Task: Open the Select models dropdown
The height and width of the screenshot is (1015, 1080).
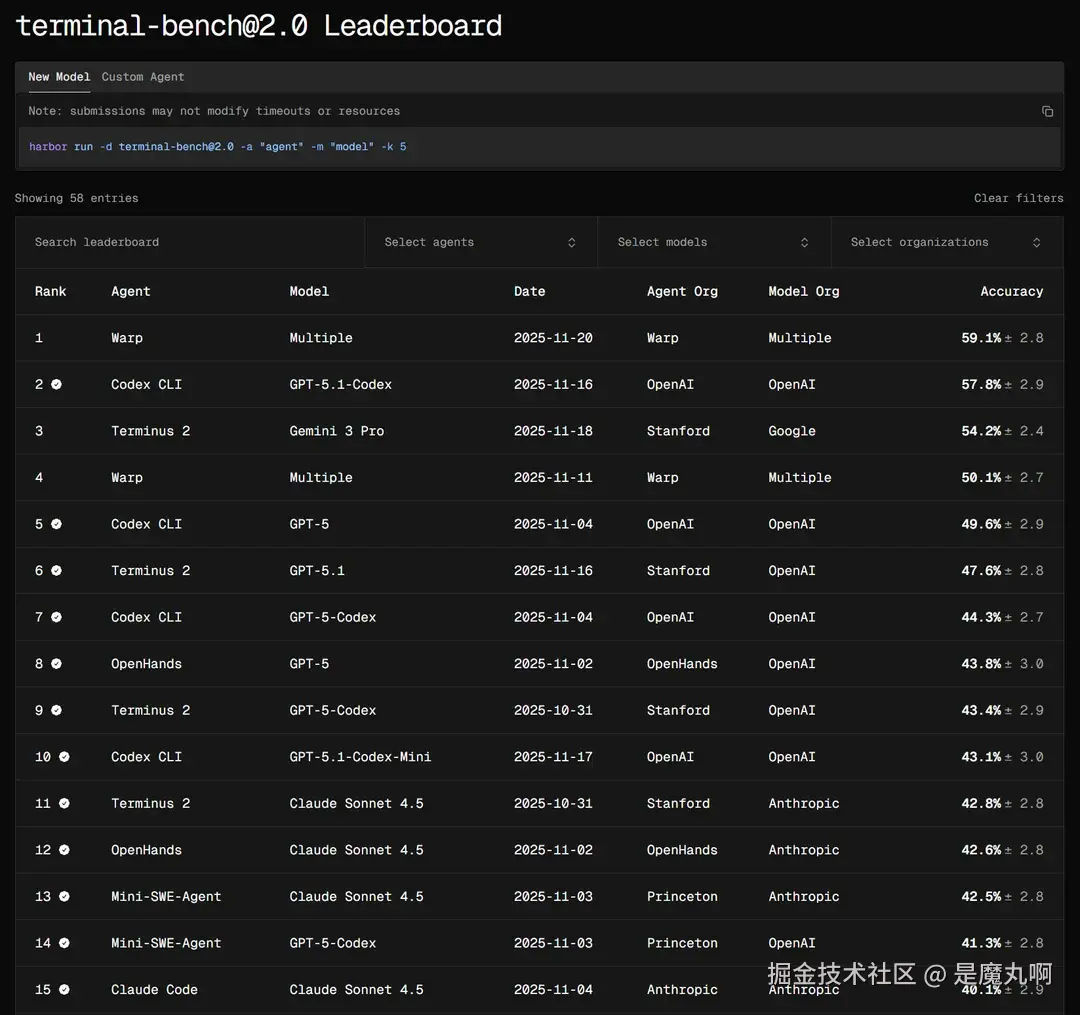Action: pyautogui.click(x=713, y=242)
